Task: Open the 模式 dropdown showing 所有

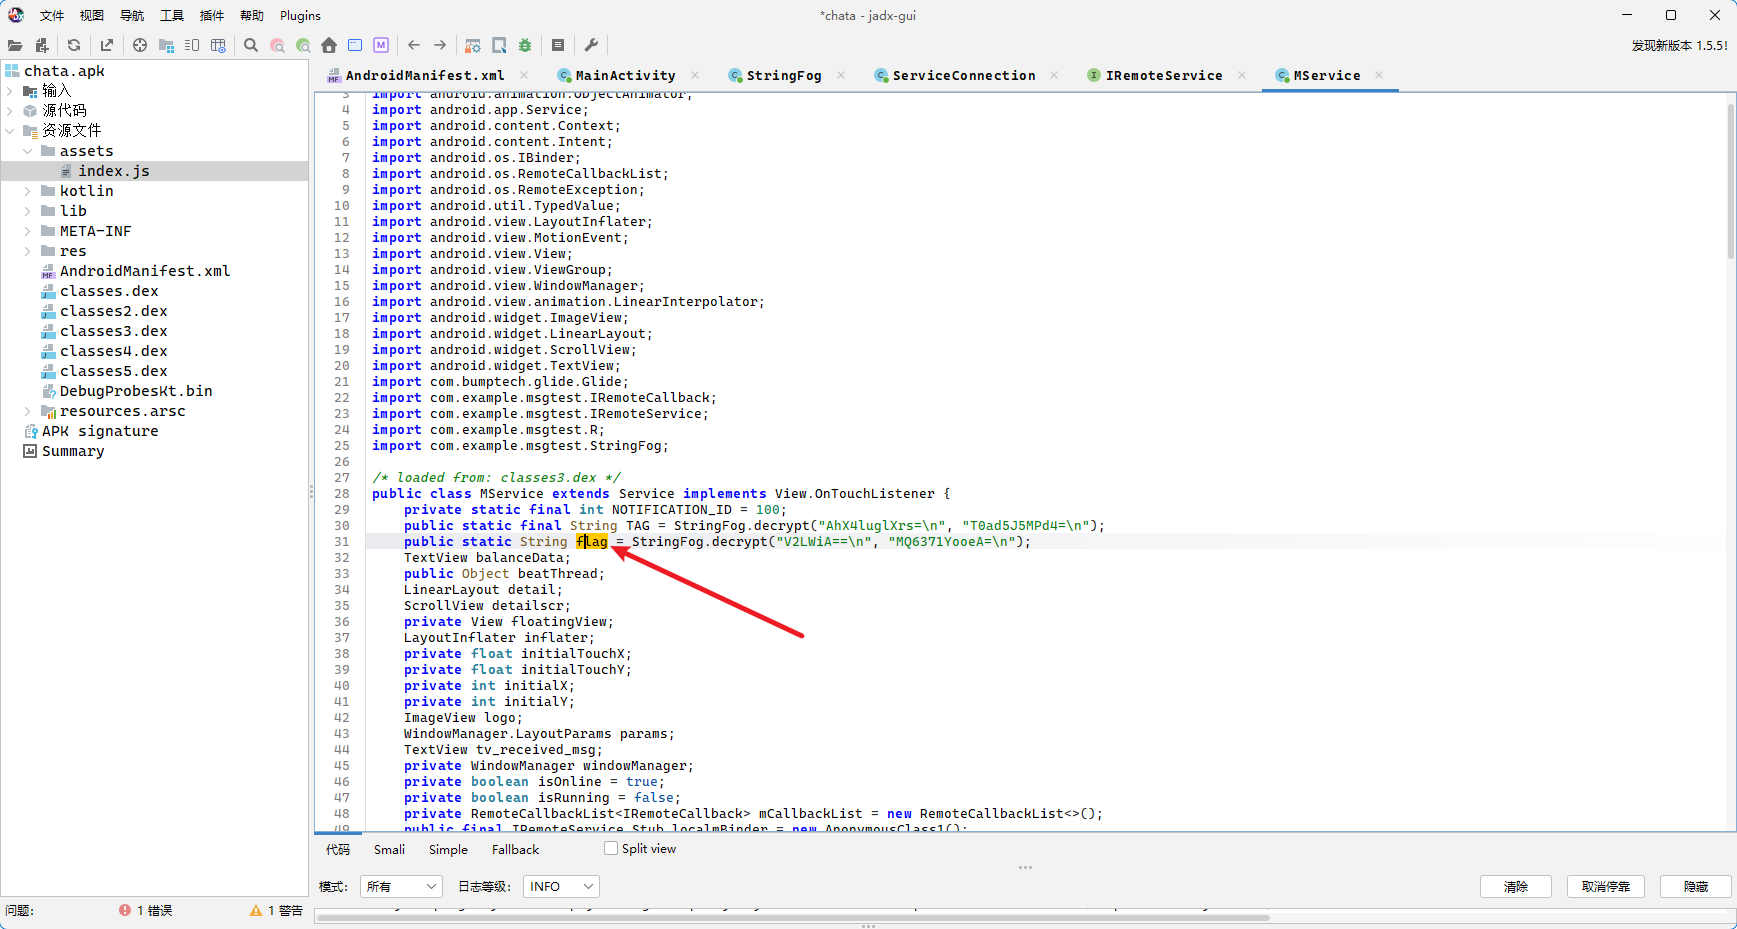Action: coord(401,886)
